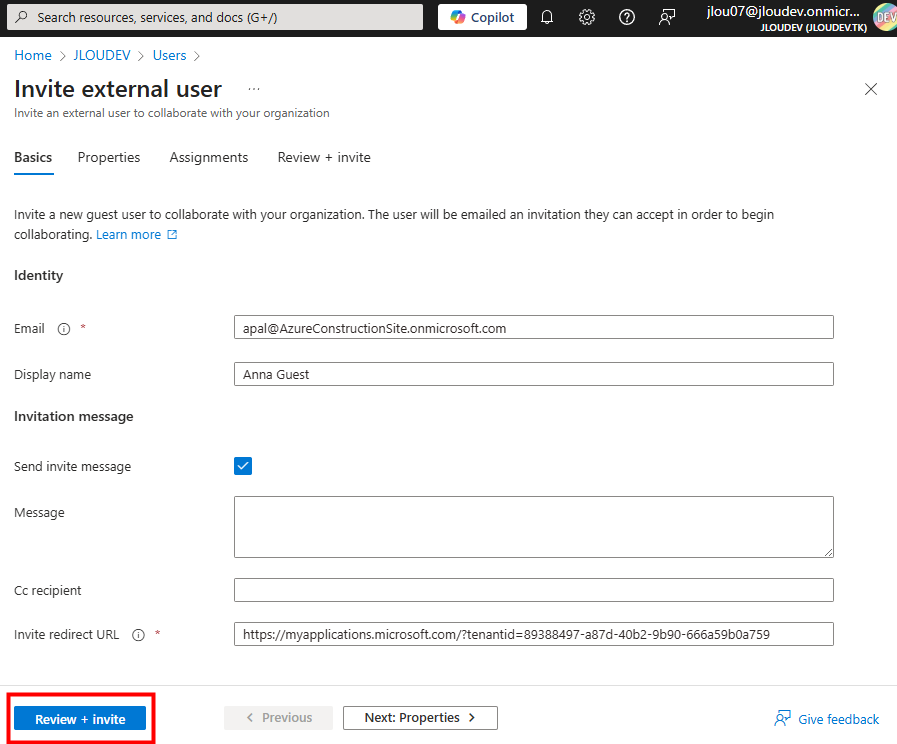Open the portal settings gear icon
The width and height of the screenshot is (897, 744).
pos(587,17)
